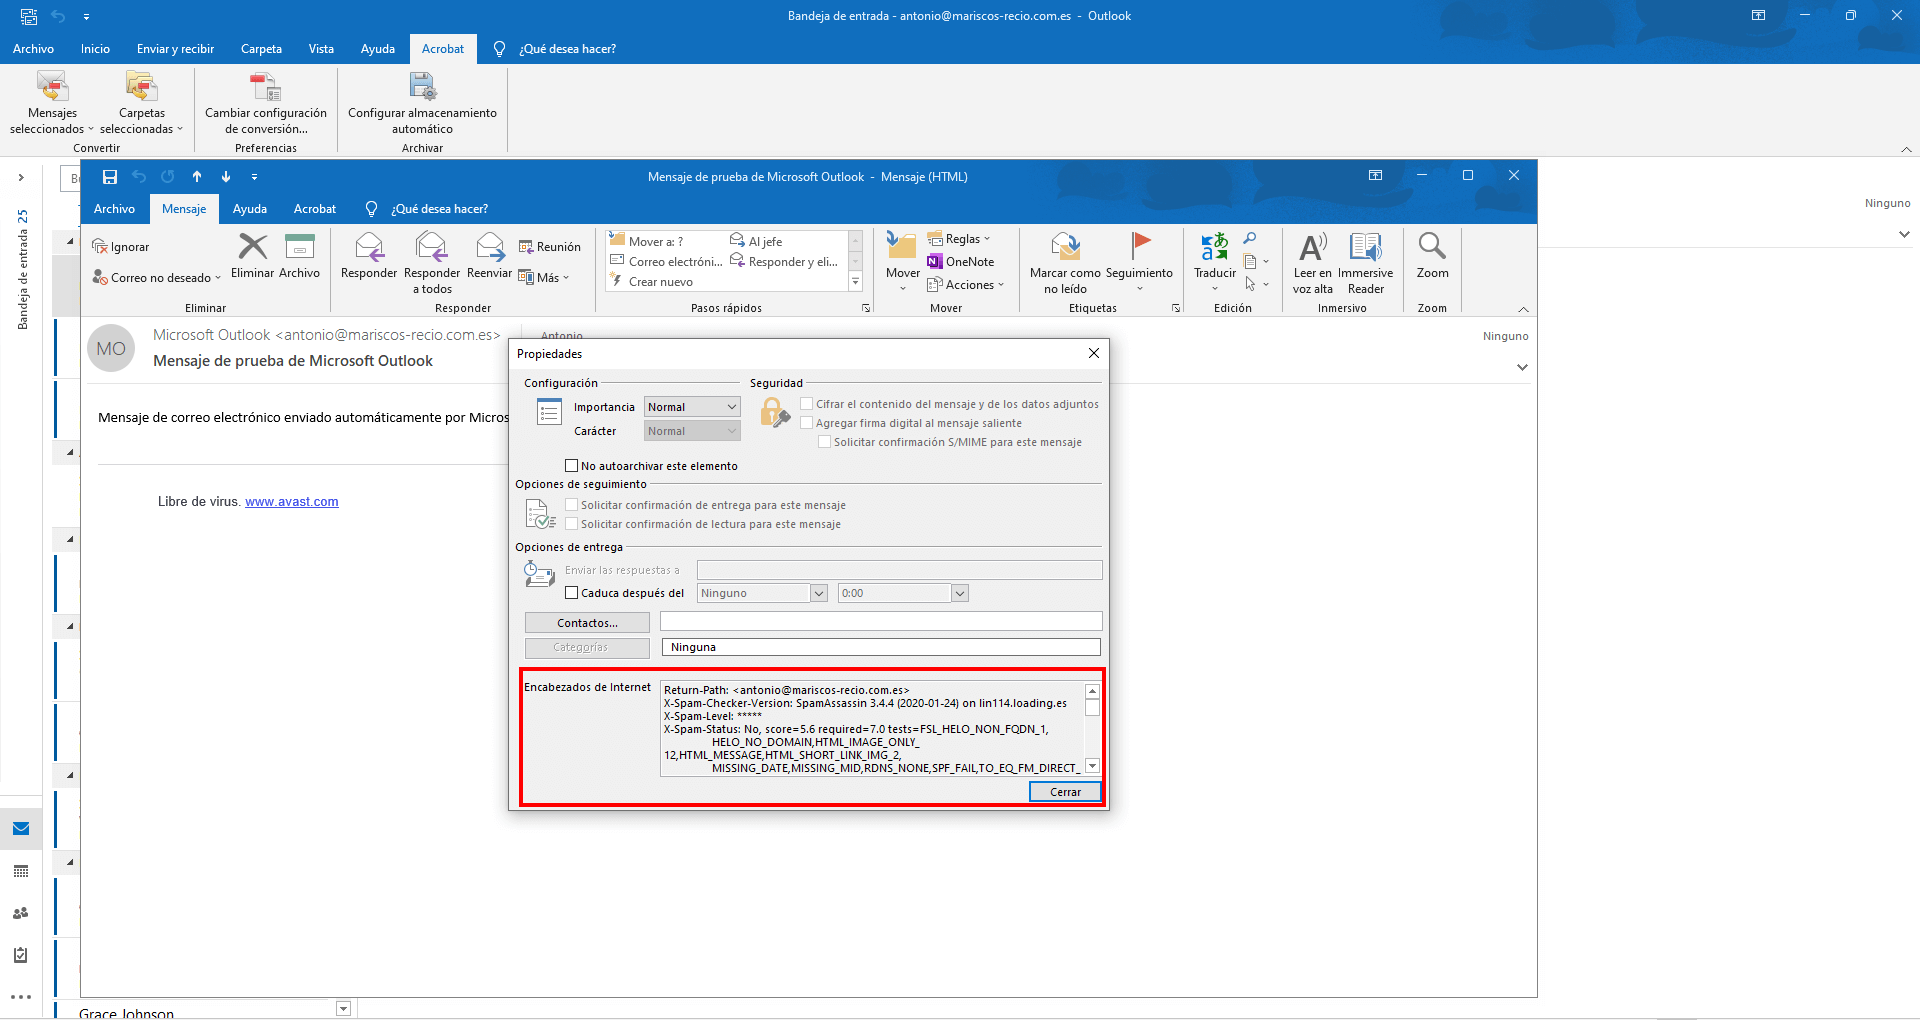Click Mensajes seleccionados convert icon
The image size is (1920, 1020).
tap(52, 87)
